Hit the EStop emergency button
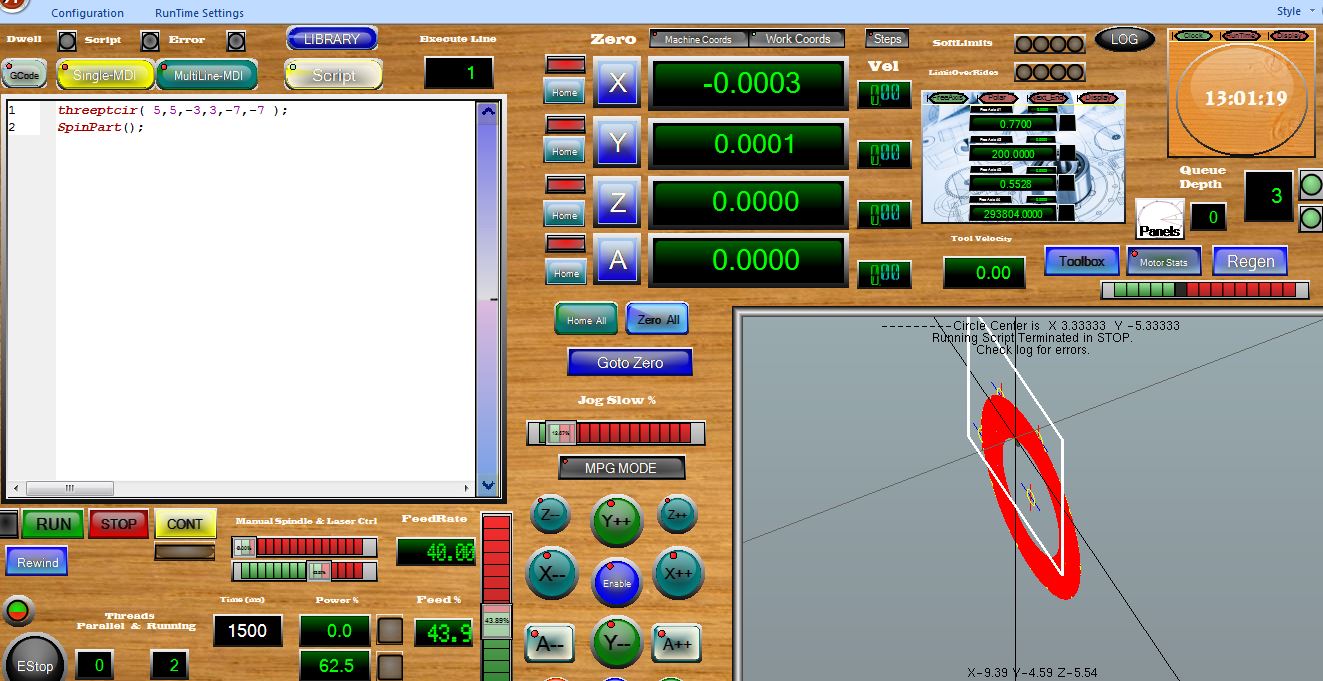 (33, 664)
